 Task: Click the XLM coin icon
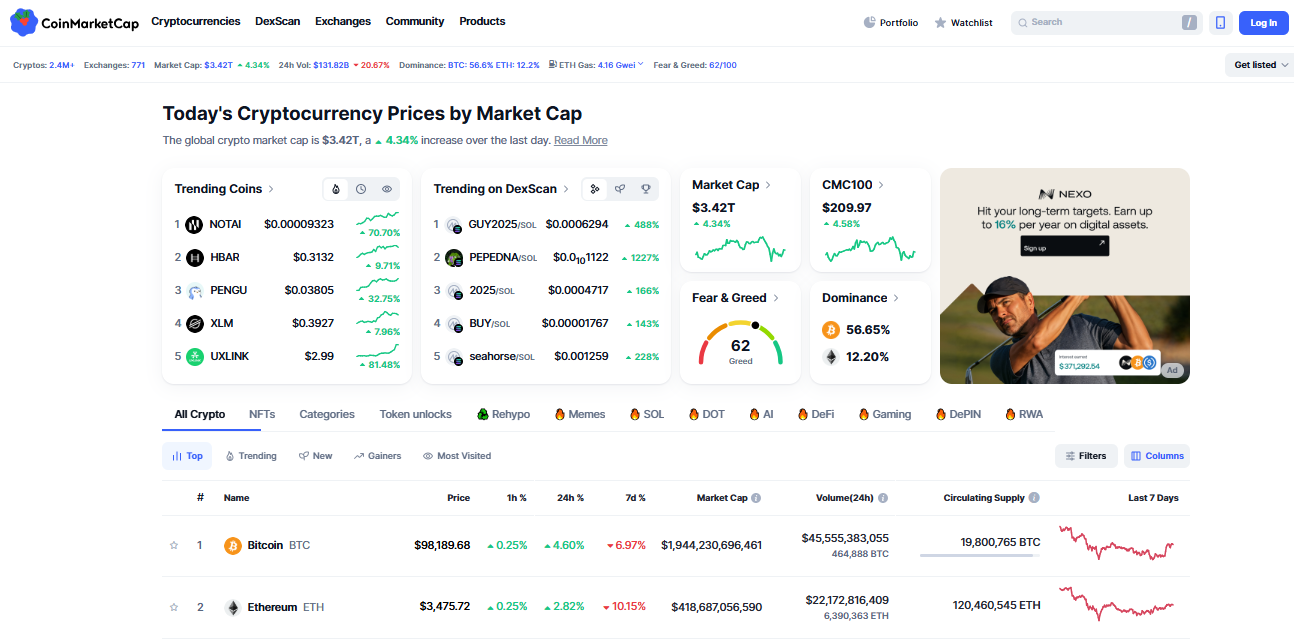[x=194, y=324]
